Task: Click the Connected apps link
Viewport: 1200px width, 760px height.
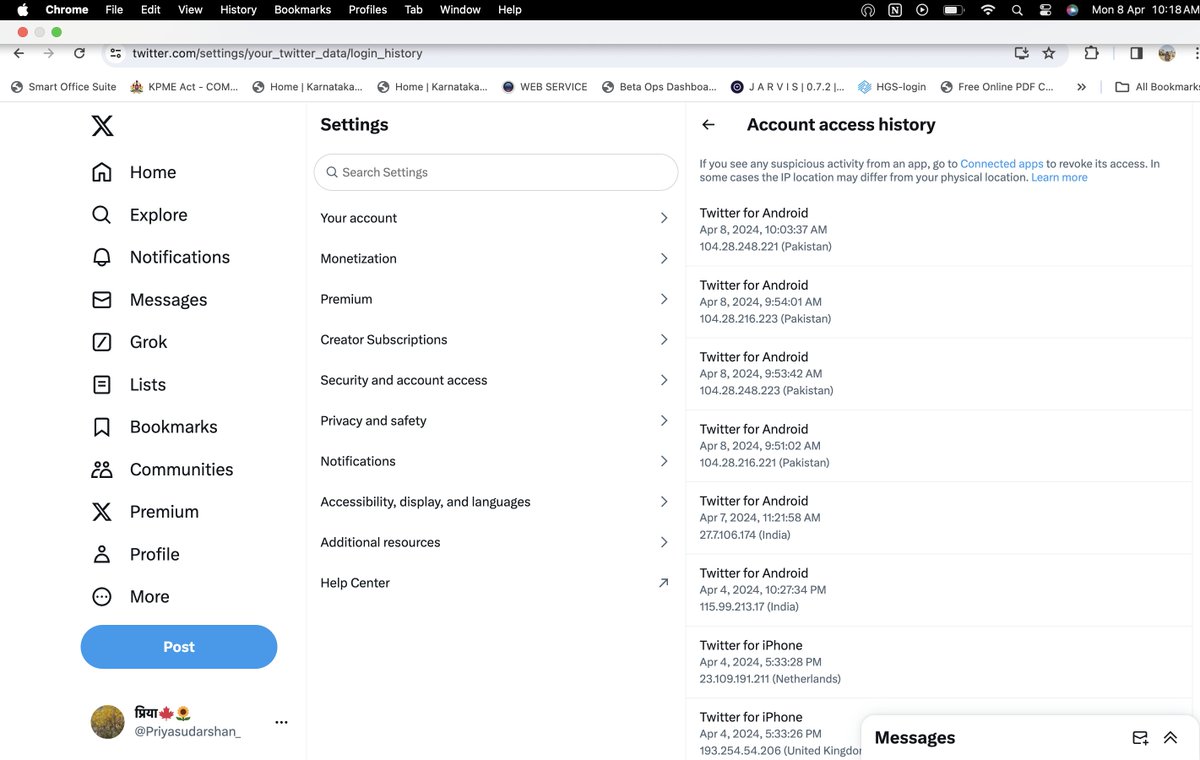Action: coord(1001,164)
